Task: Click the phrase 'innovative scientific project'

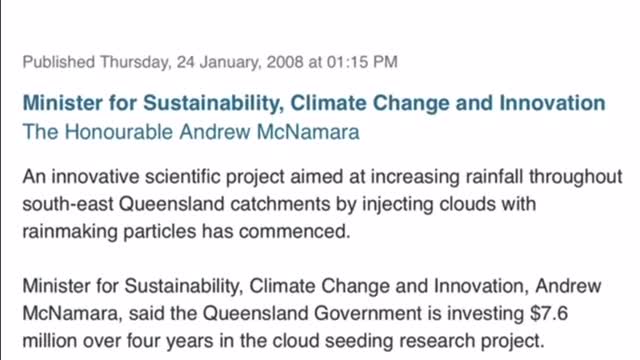Action: coord(168,177)
